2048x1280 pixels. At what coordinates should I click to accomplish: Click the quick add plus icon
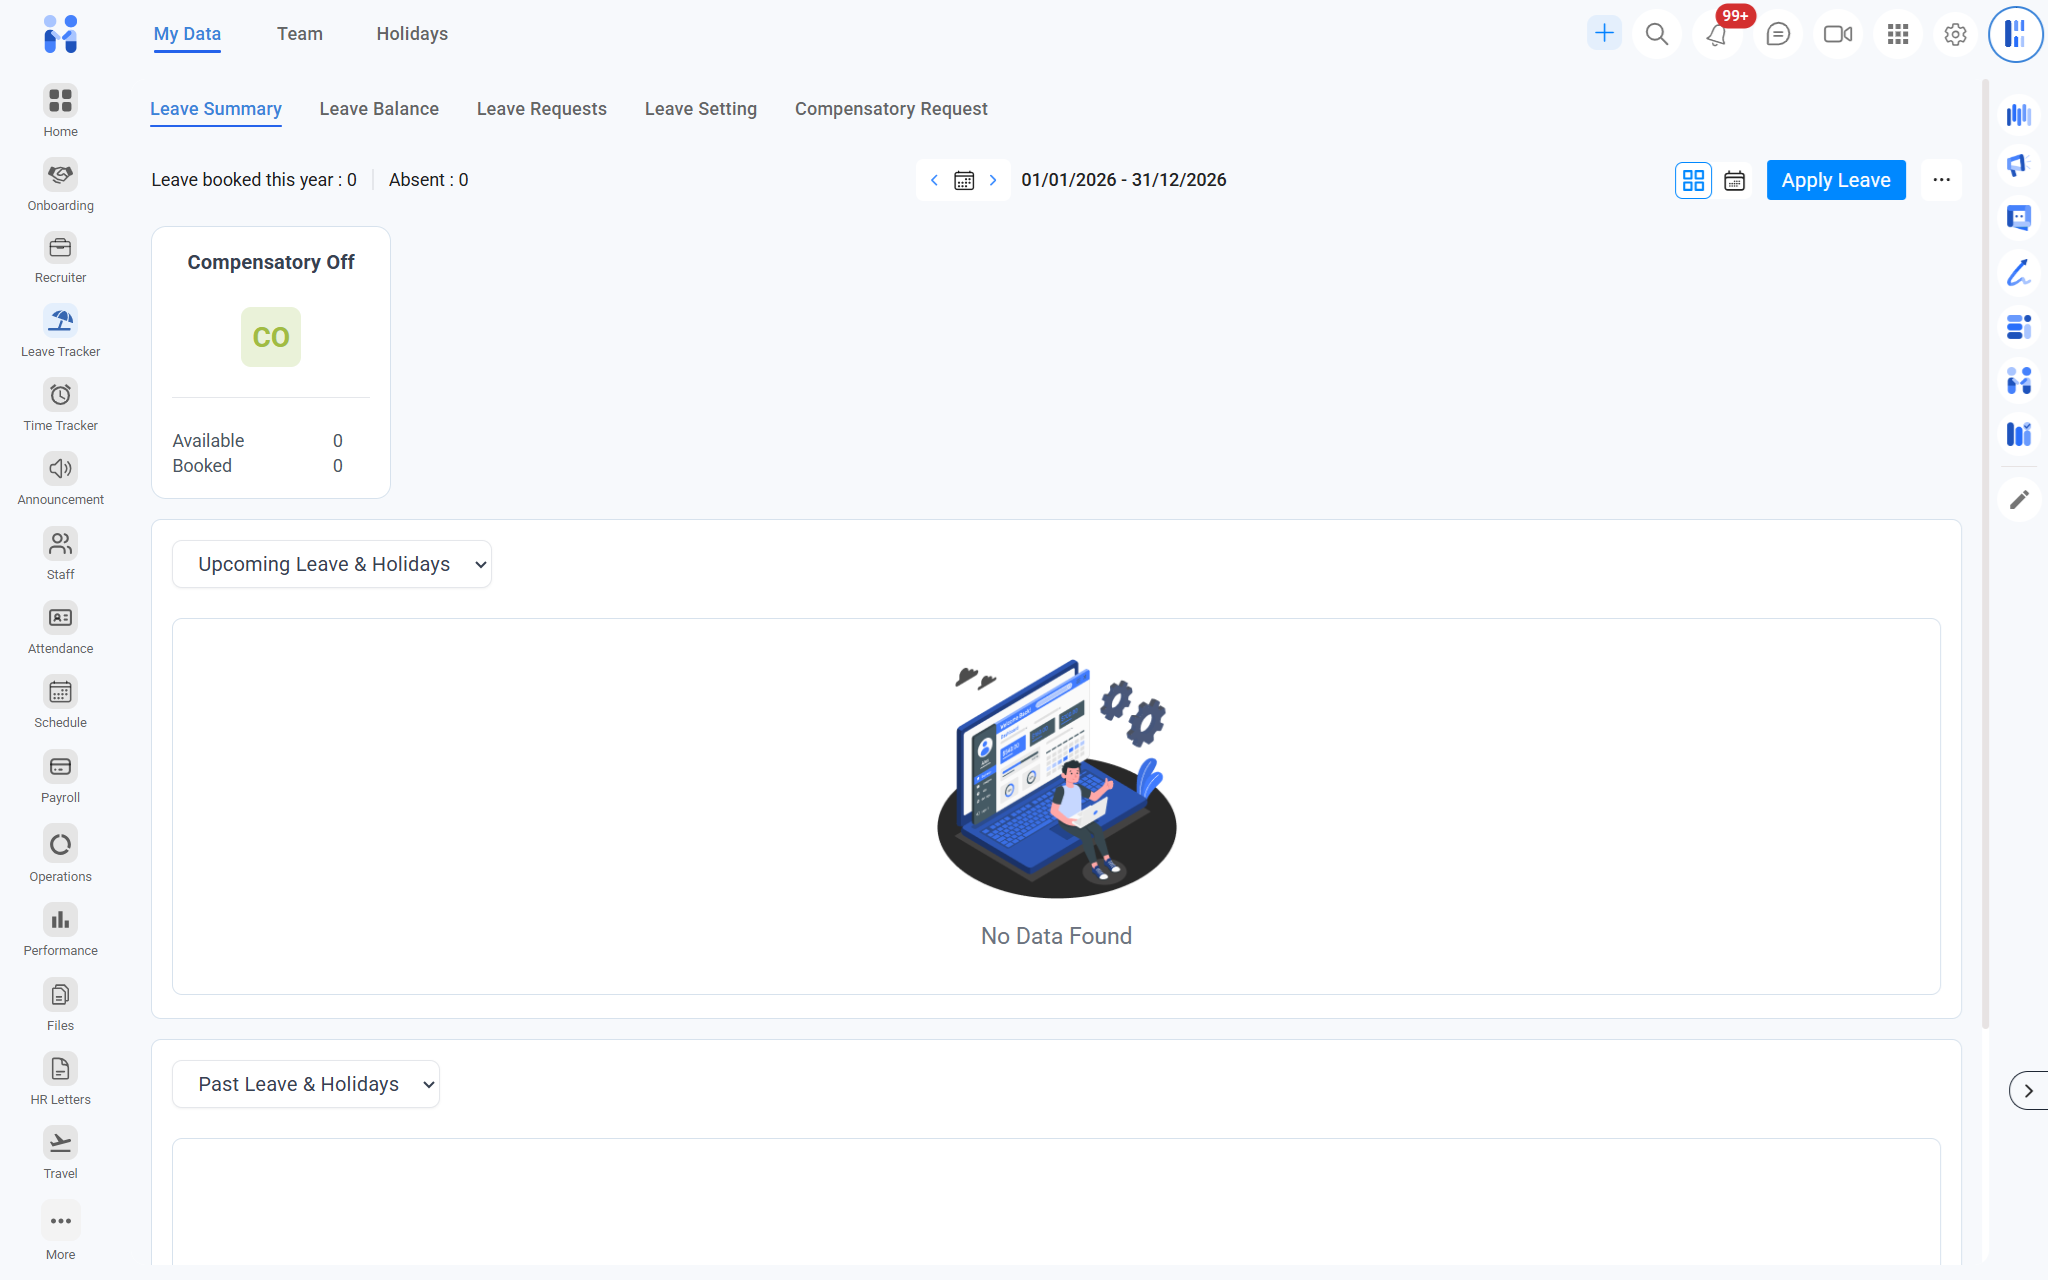pos(1604,33)
